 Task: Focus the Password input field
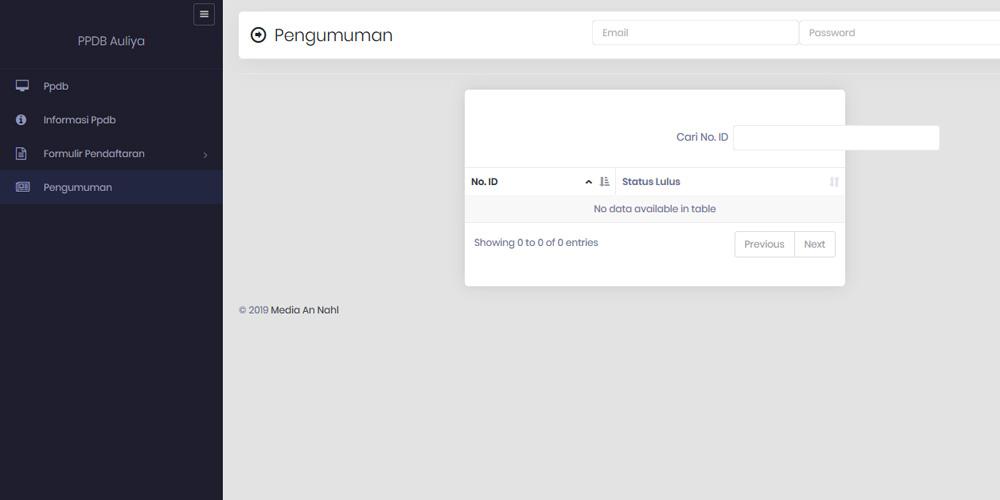point(899,33)
